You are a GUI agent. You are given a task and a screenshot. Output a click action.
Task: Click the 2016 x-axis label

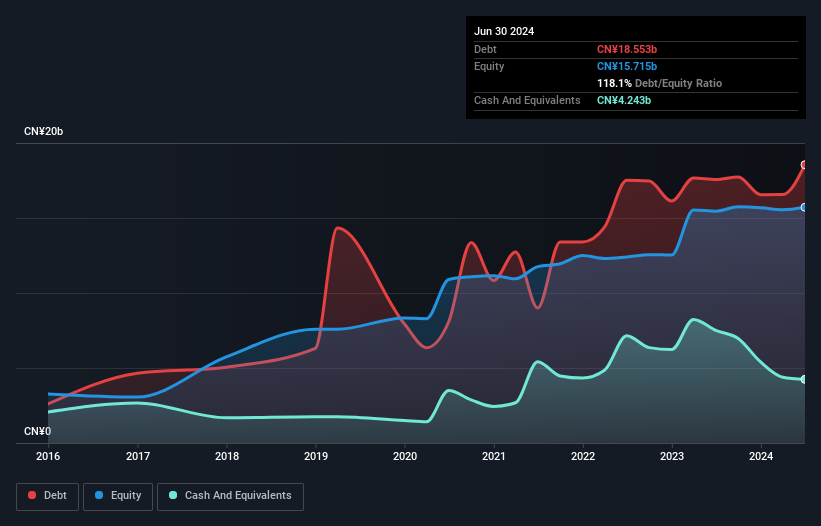tap(48, 456)
